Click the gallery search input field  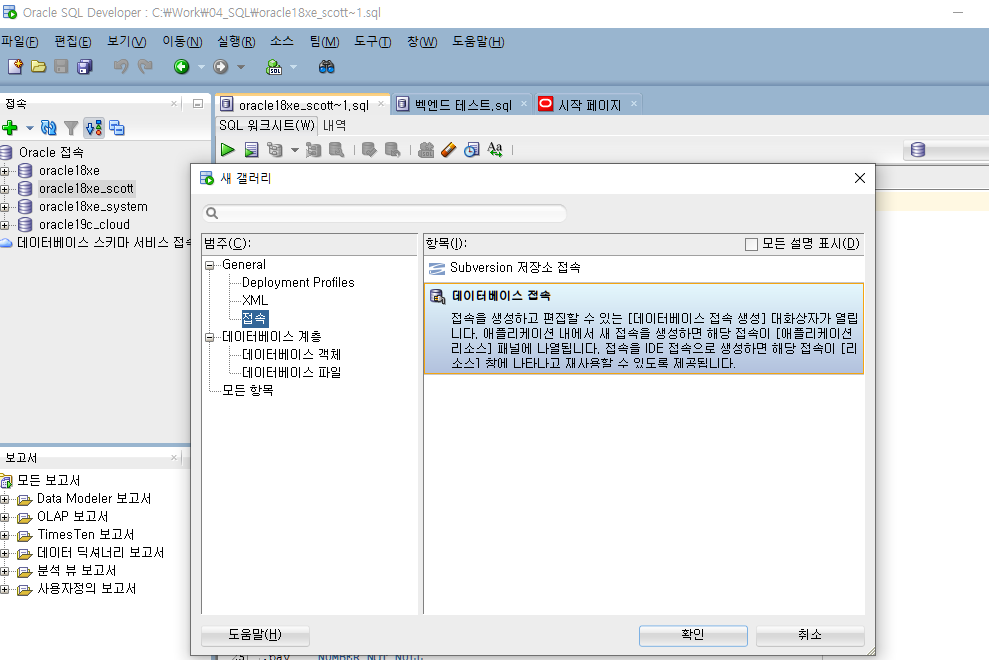coord(385,213)
